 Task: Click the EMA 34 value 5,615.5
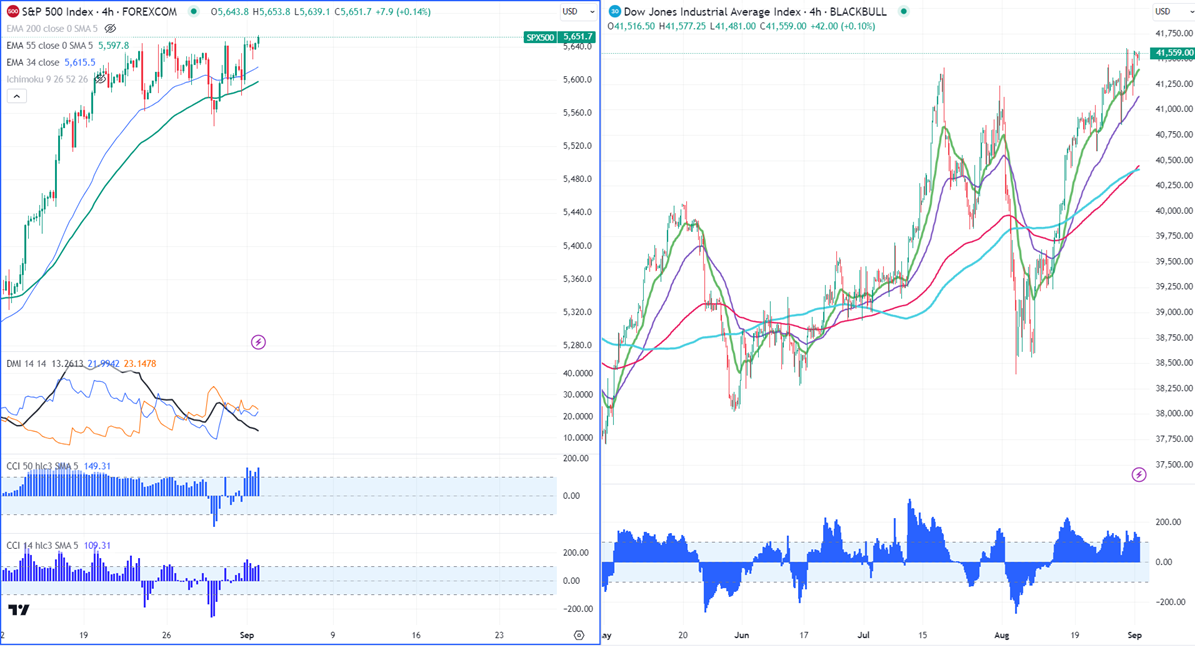80,62
